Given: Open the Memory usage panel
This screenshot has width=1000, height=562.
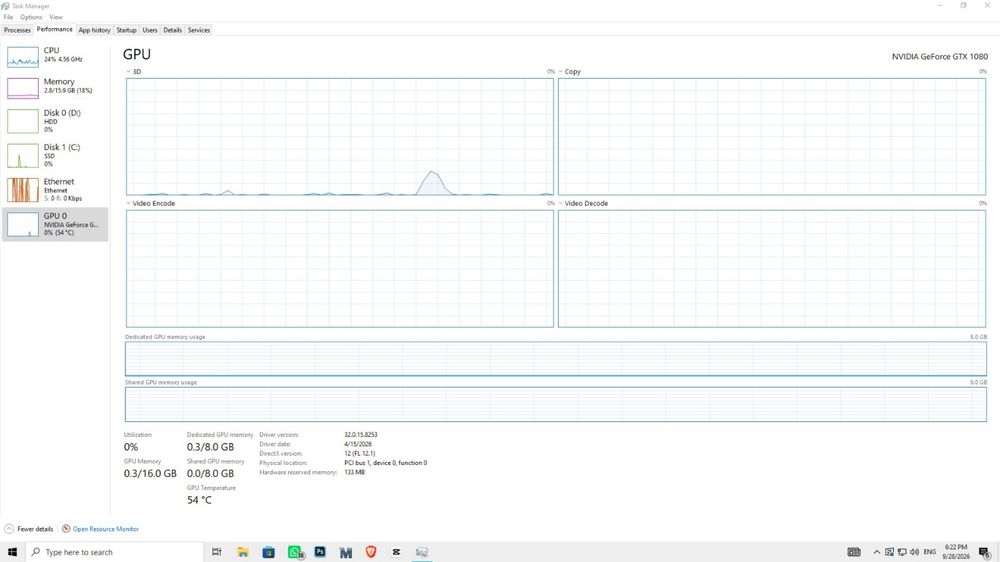Looking at the screenshot, I should point(55,87).
